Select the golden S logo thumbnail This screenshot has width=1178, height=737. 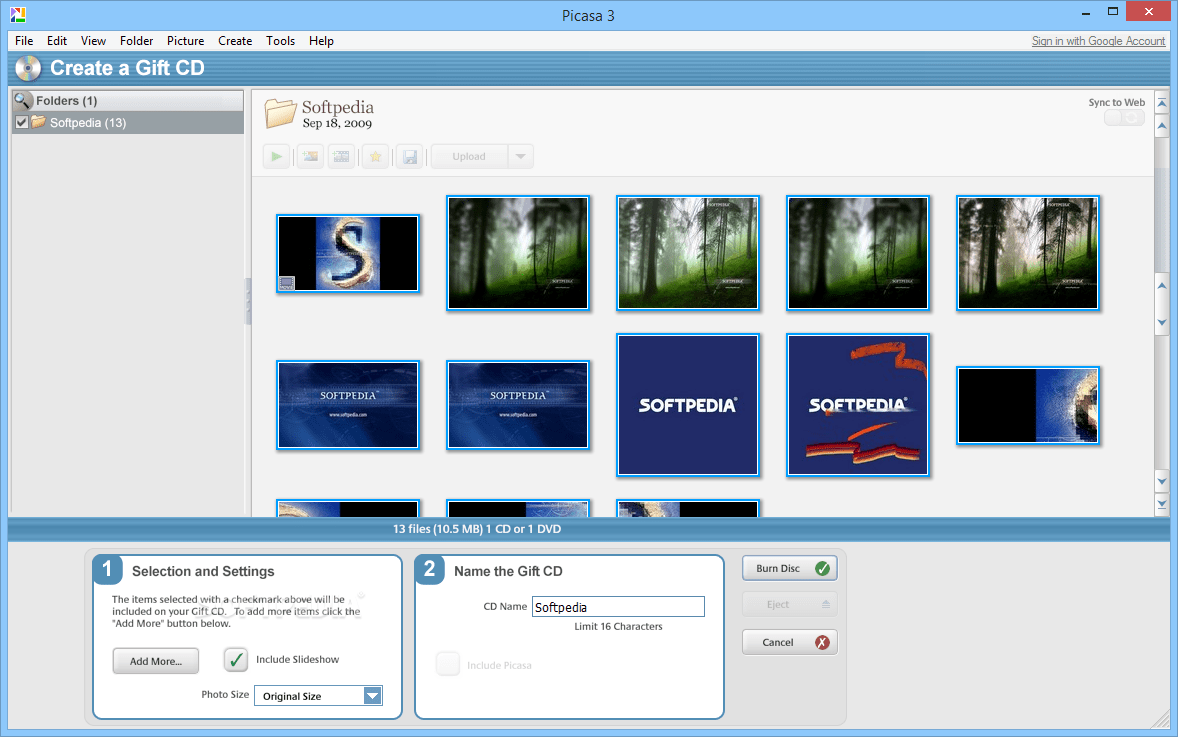tap(348, 253)
